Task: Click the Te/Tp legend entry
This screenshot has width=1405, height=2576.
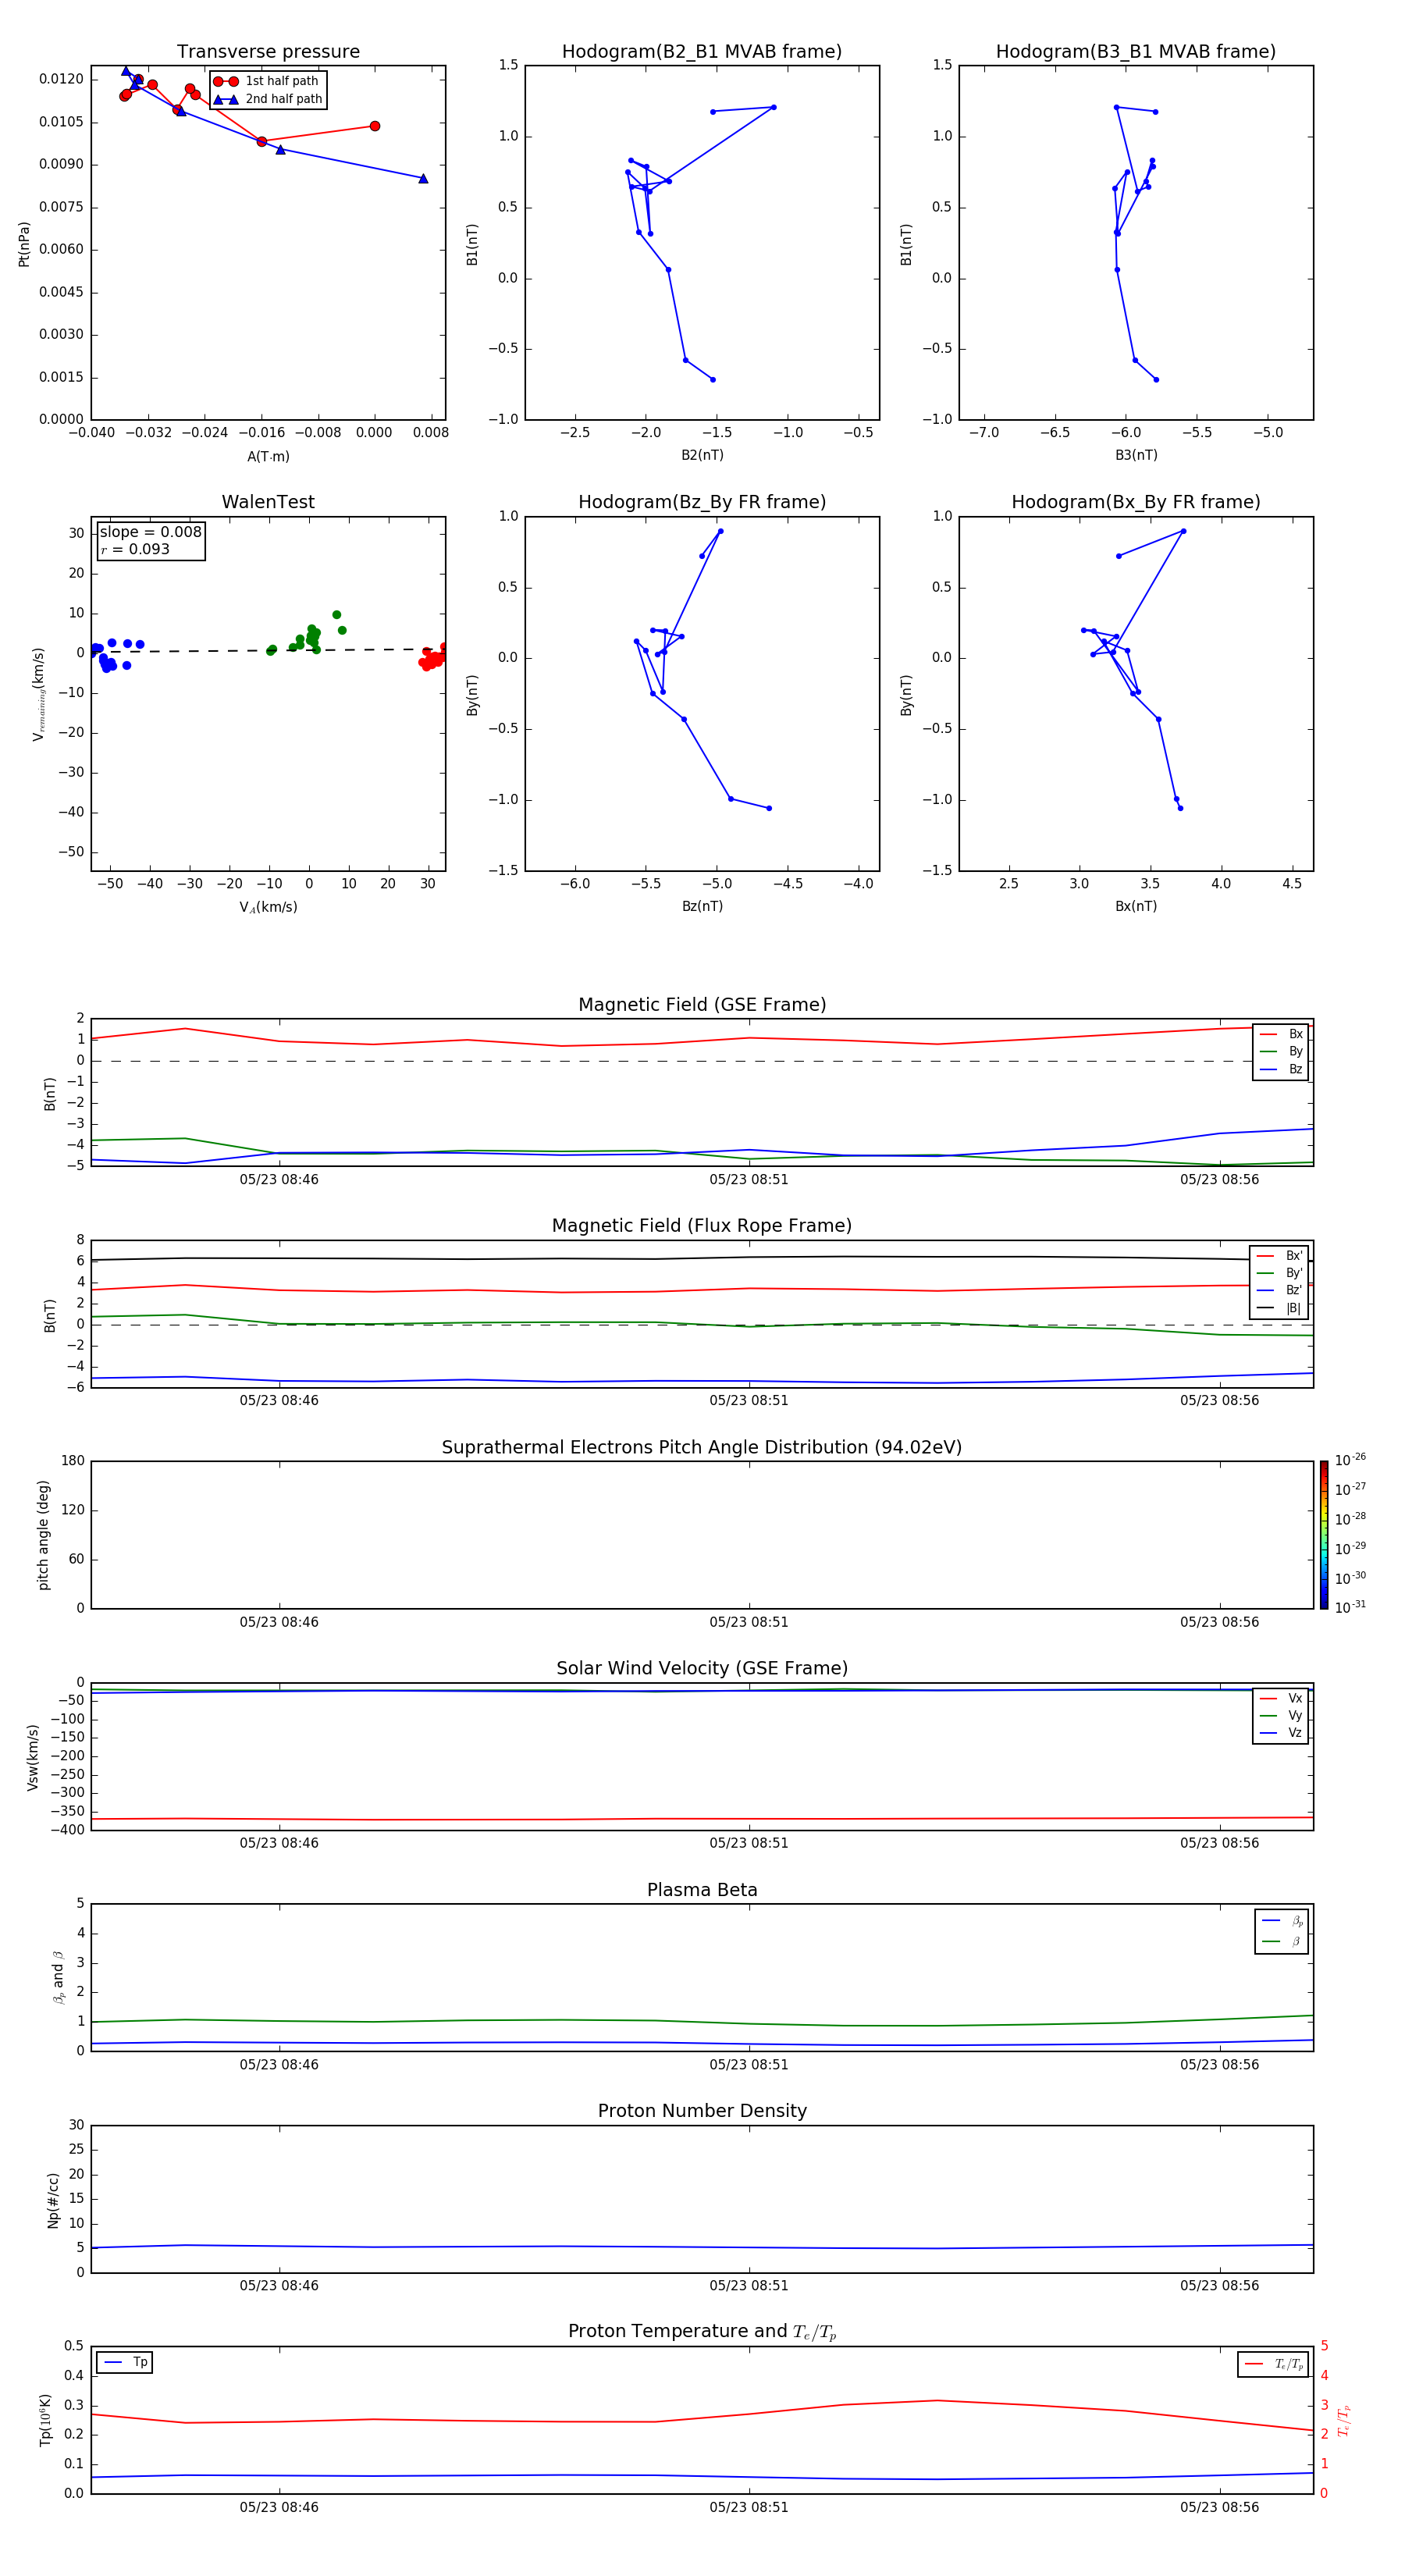Action: pyautogui.click(x=1274, y=2365)
